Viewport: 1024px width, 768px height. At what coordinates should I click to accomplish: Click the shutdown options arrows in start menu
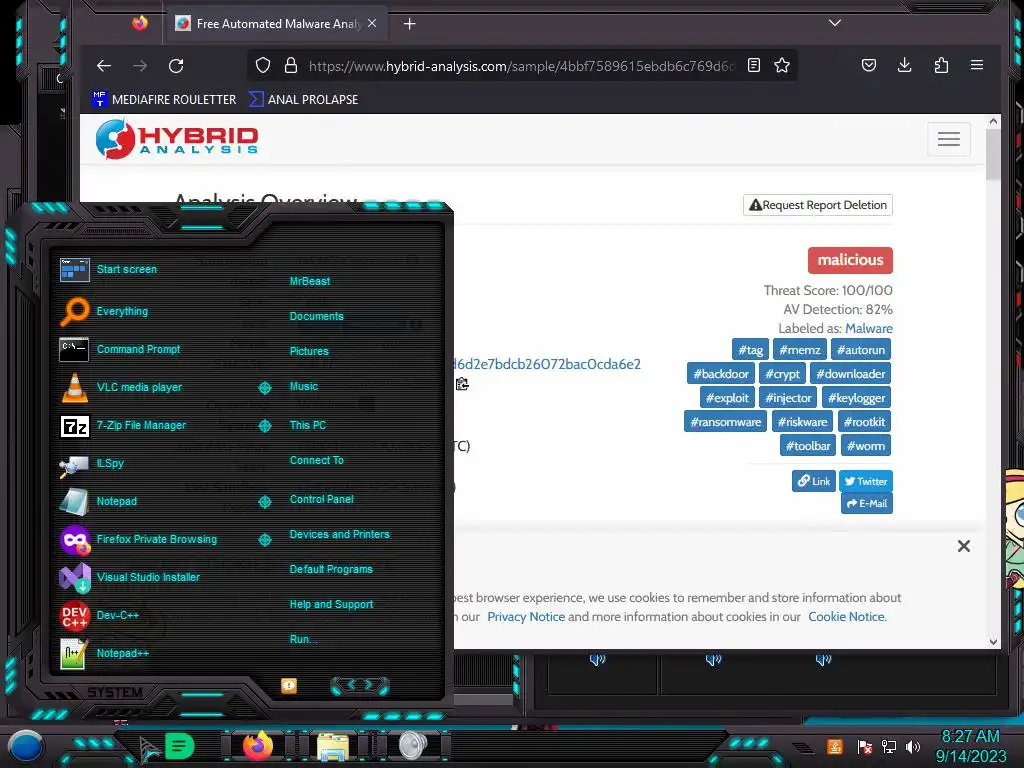(x=360, y=685)
